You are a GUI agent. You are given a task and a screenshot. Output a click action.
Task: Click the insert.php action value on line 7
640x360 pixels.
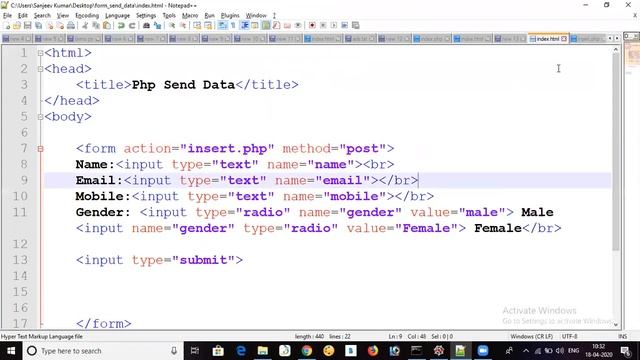[227, 149]
